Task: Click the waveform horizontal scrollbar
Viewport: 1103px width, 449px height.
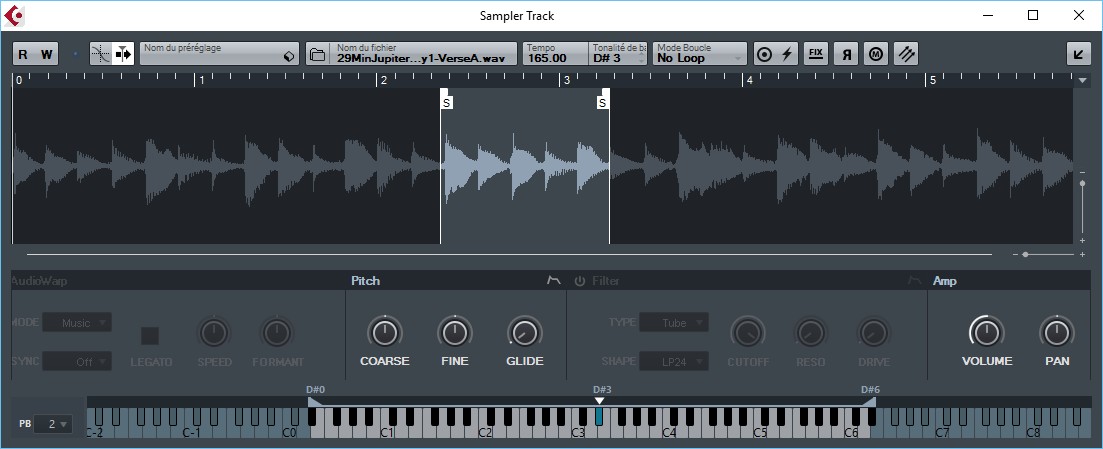Action: pos(509,254)
